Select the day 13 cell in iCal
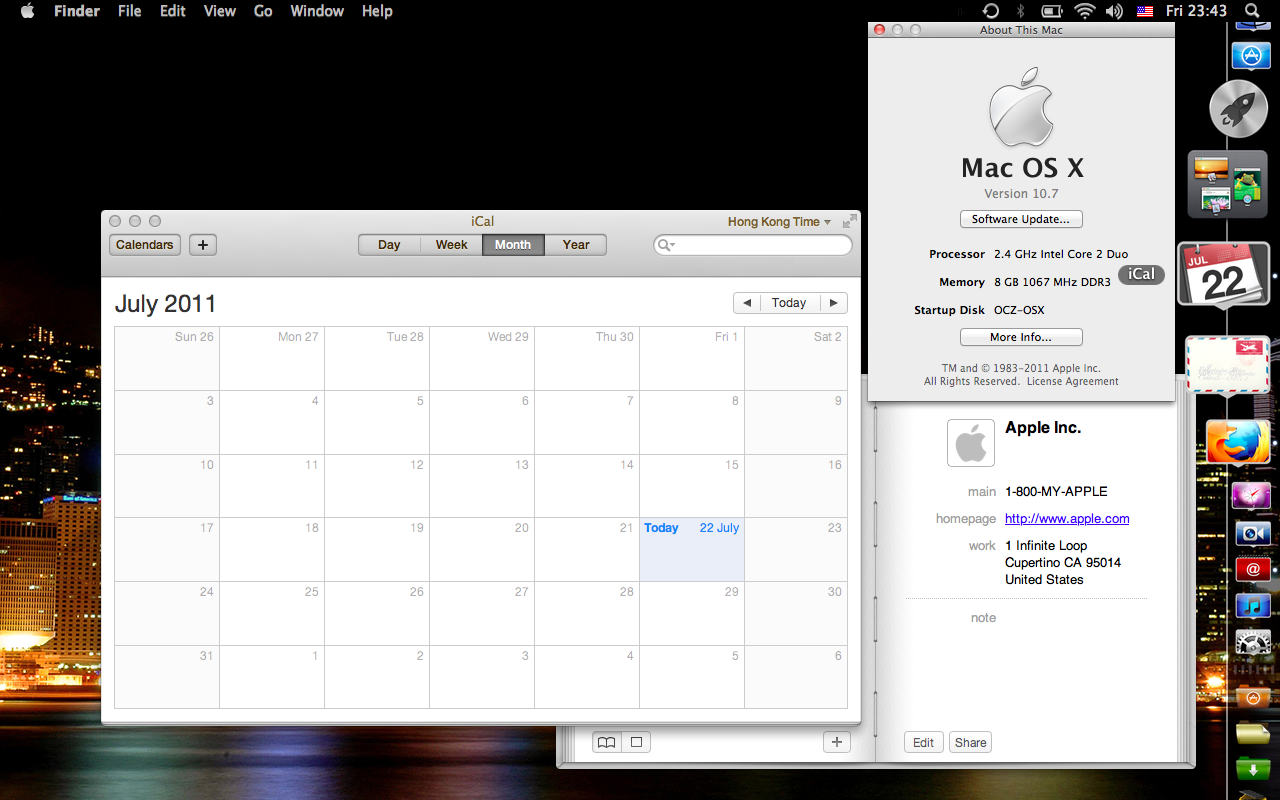 click(x=482, y=486)
